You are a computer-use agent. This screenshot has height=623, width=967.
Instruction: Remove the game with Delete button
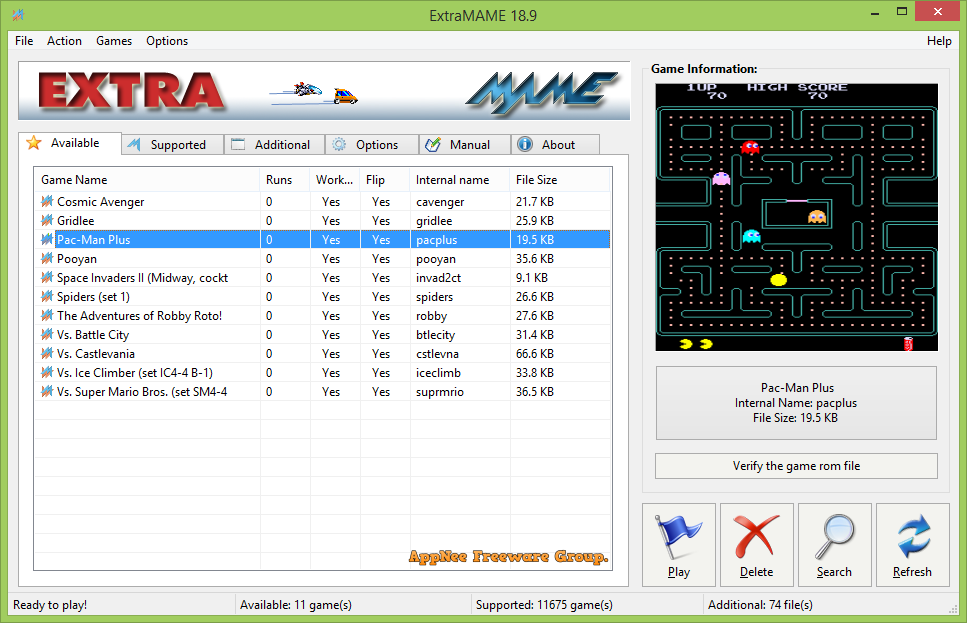click(x=757, y=545)
